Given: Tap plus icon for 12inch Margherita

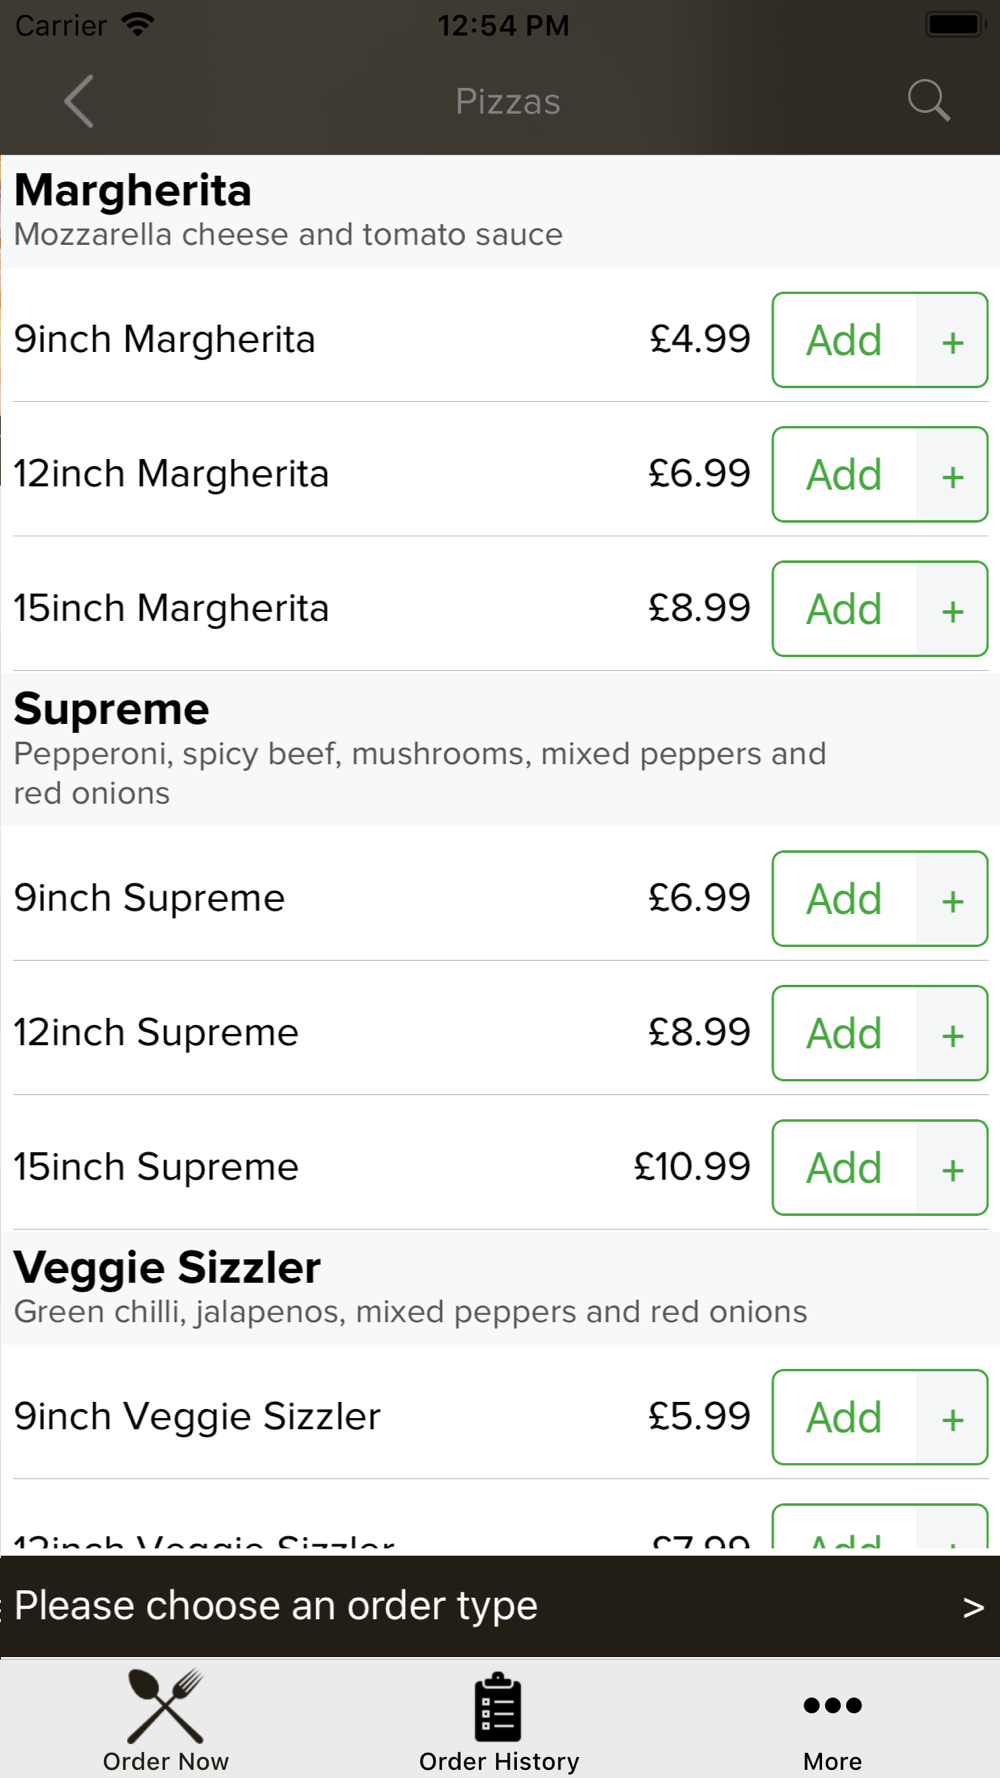Looking at the screenshot, I should tap(952, 474).
